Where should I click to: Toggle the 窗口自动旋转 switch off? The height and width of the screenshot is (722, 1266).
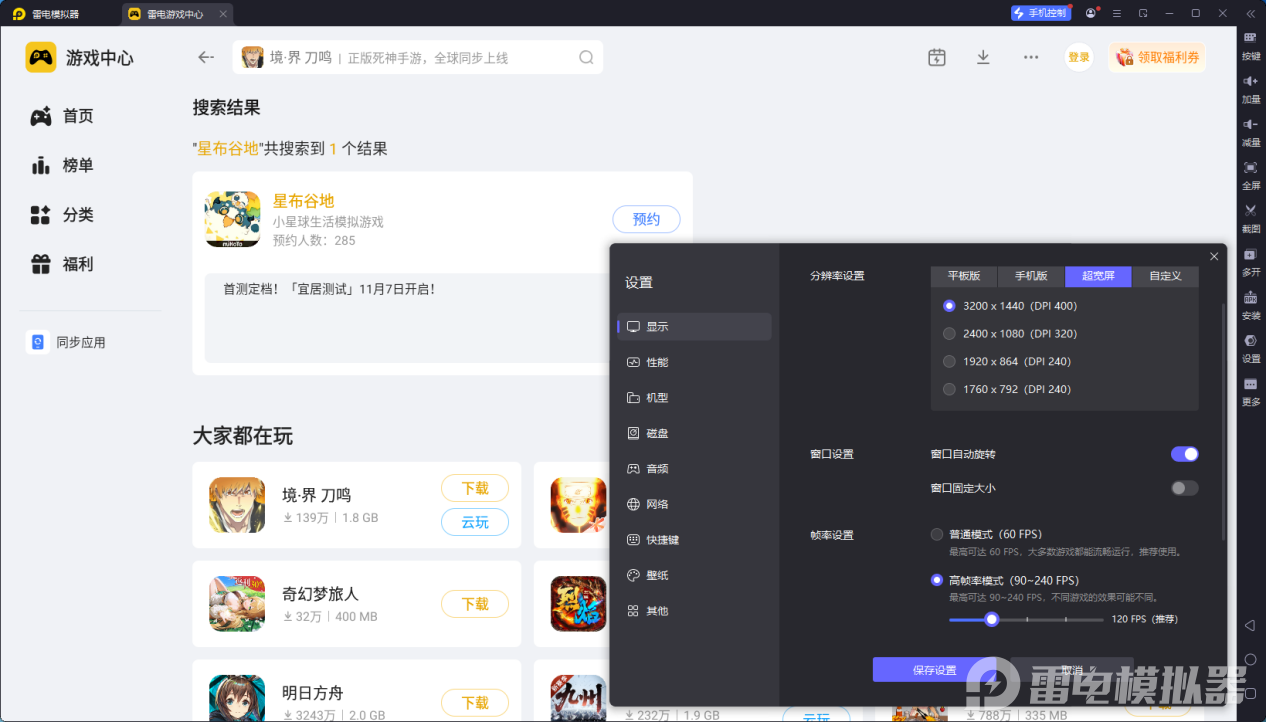1184,454
